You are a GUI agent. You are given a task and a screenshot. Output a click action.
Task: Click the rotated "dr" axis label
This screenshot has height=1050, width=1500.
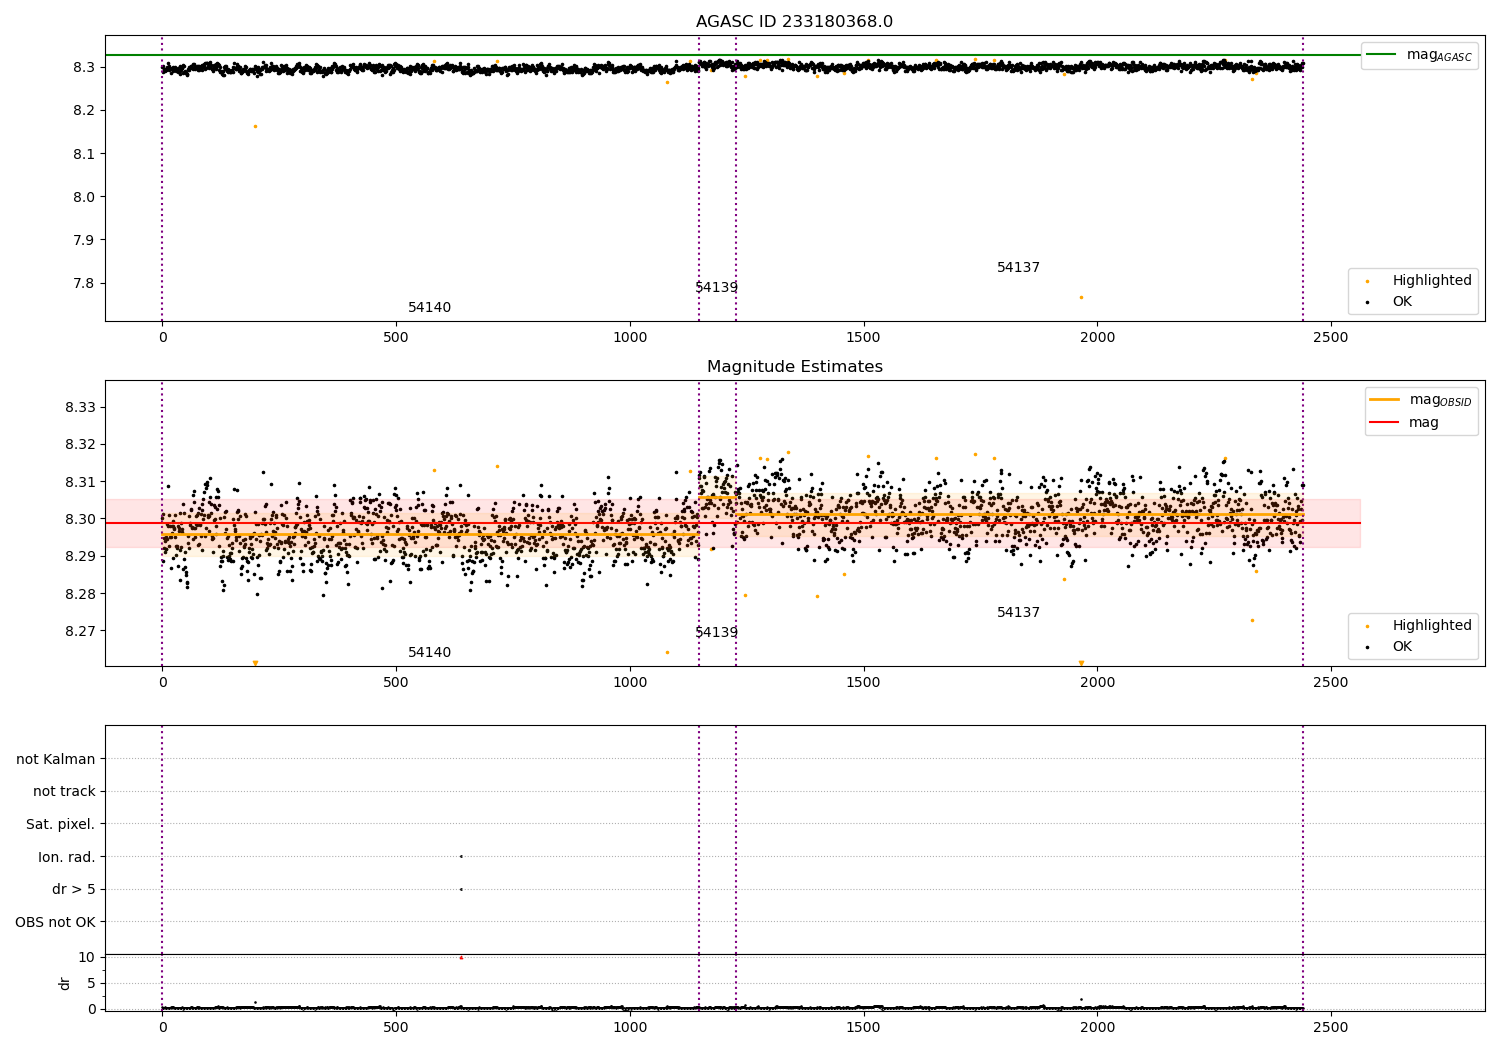tap(65, 983)
